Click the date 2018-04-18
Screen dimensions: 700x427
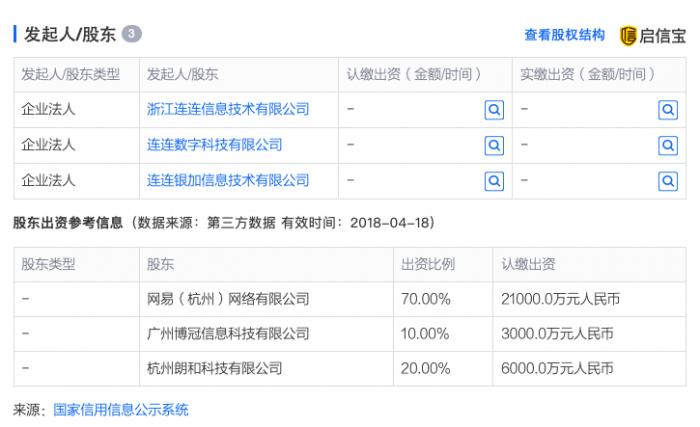389,222
